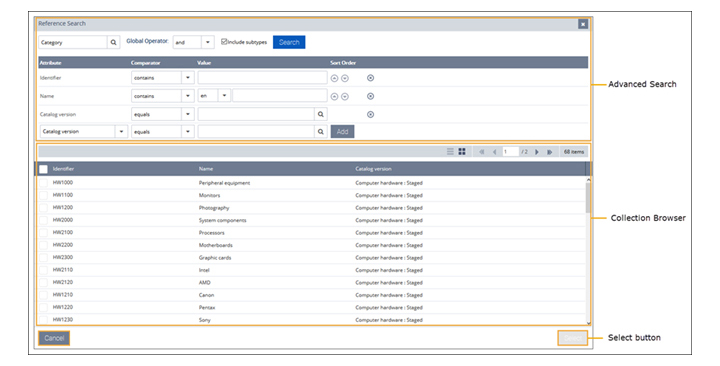Open the Catalog version condition comparator dropdown
Image resolution: width=720 pixels, height=366 pixels.
tap(188, 114)
